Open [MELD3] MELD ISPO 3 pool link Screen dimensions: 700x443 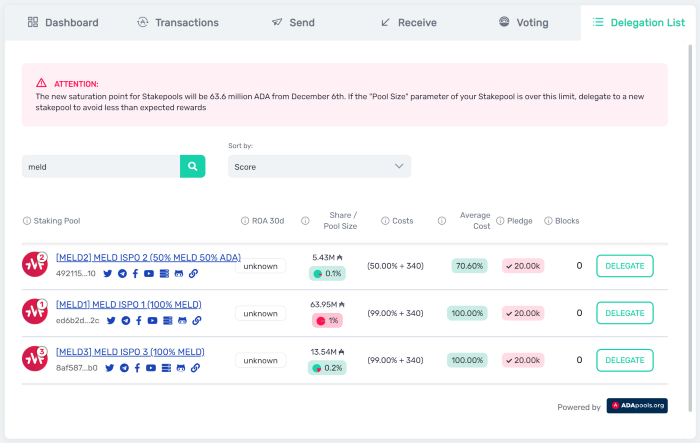[x=130, y=352]
